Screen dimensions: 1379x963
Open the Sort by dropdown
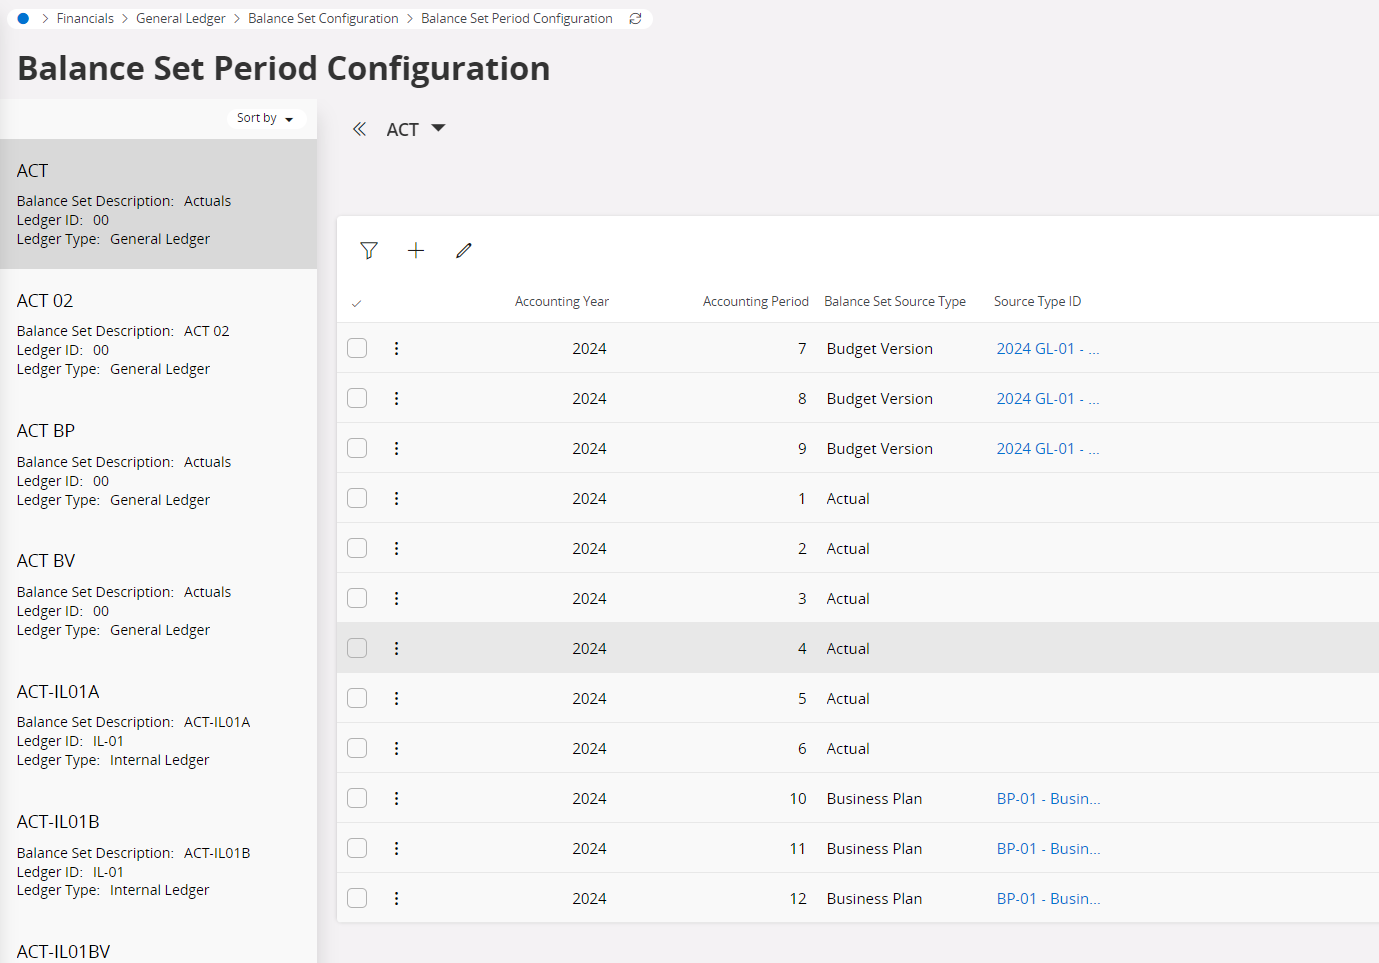264,117
